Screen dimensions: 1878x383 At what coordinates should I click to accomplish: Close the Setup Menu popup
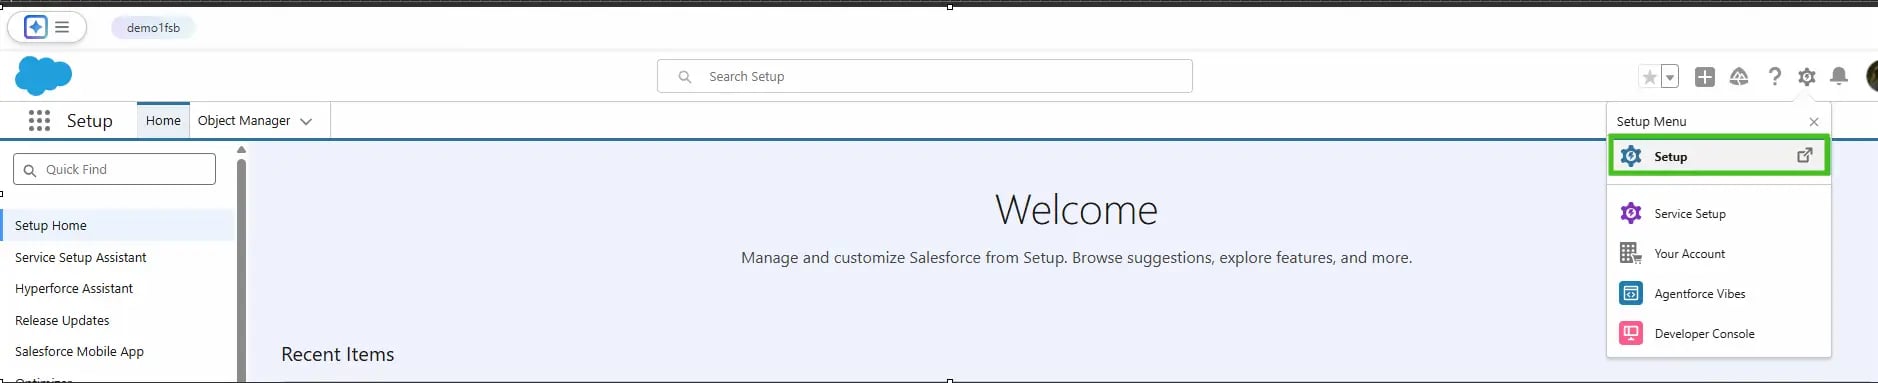coord(1814,122)
